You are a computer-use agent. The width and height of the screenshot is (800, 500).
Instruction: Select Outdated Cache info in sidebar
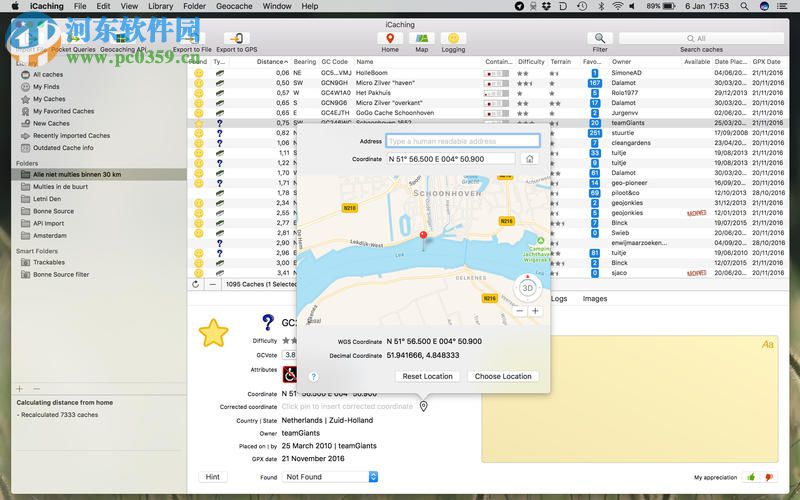click(x=63, y=148)
